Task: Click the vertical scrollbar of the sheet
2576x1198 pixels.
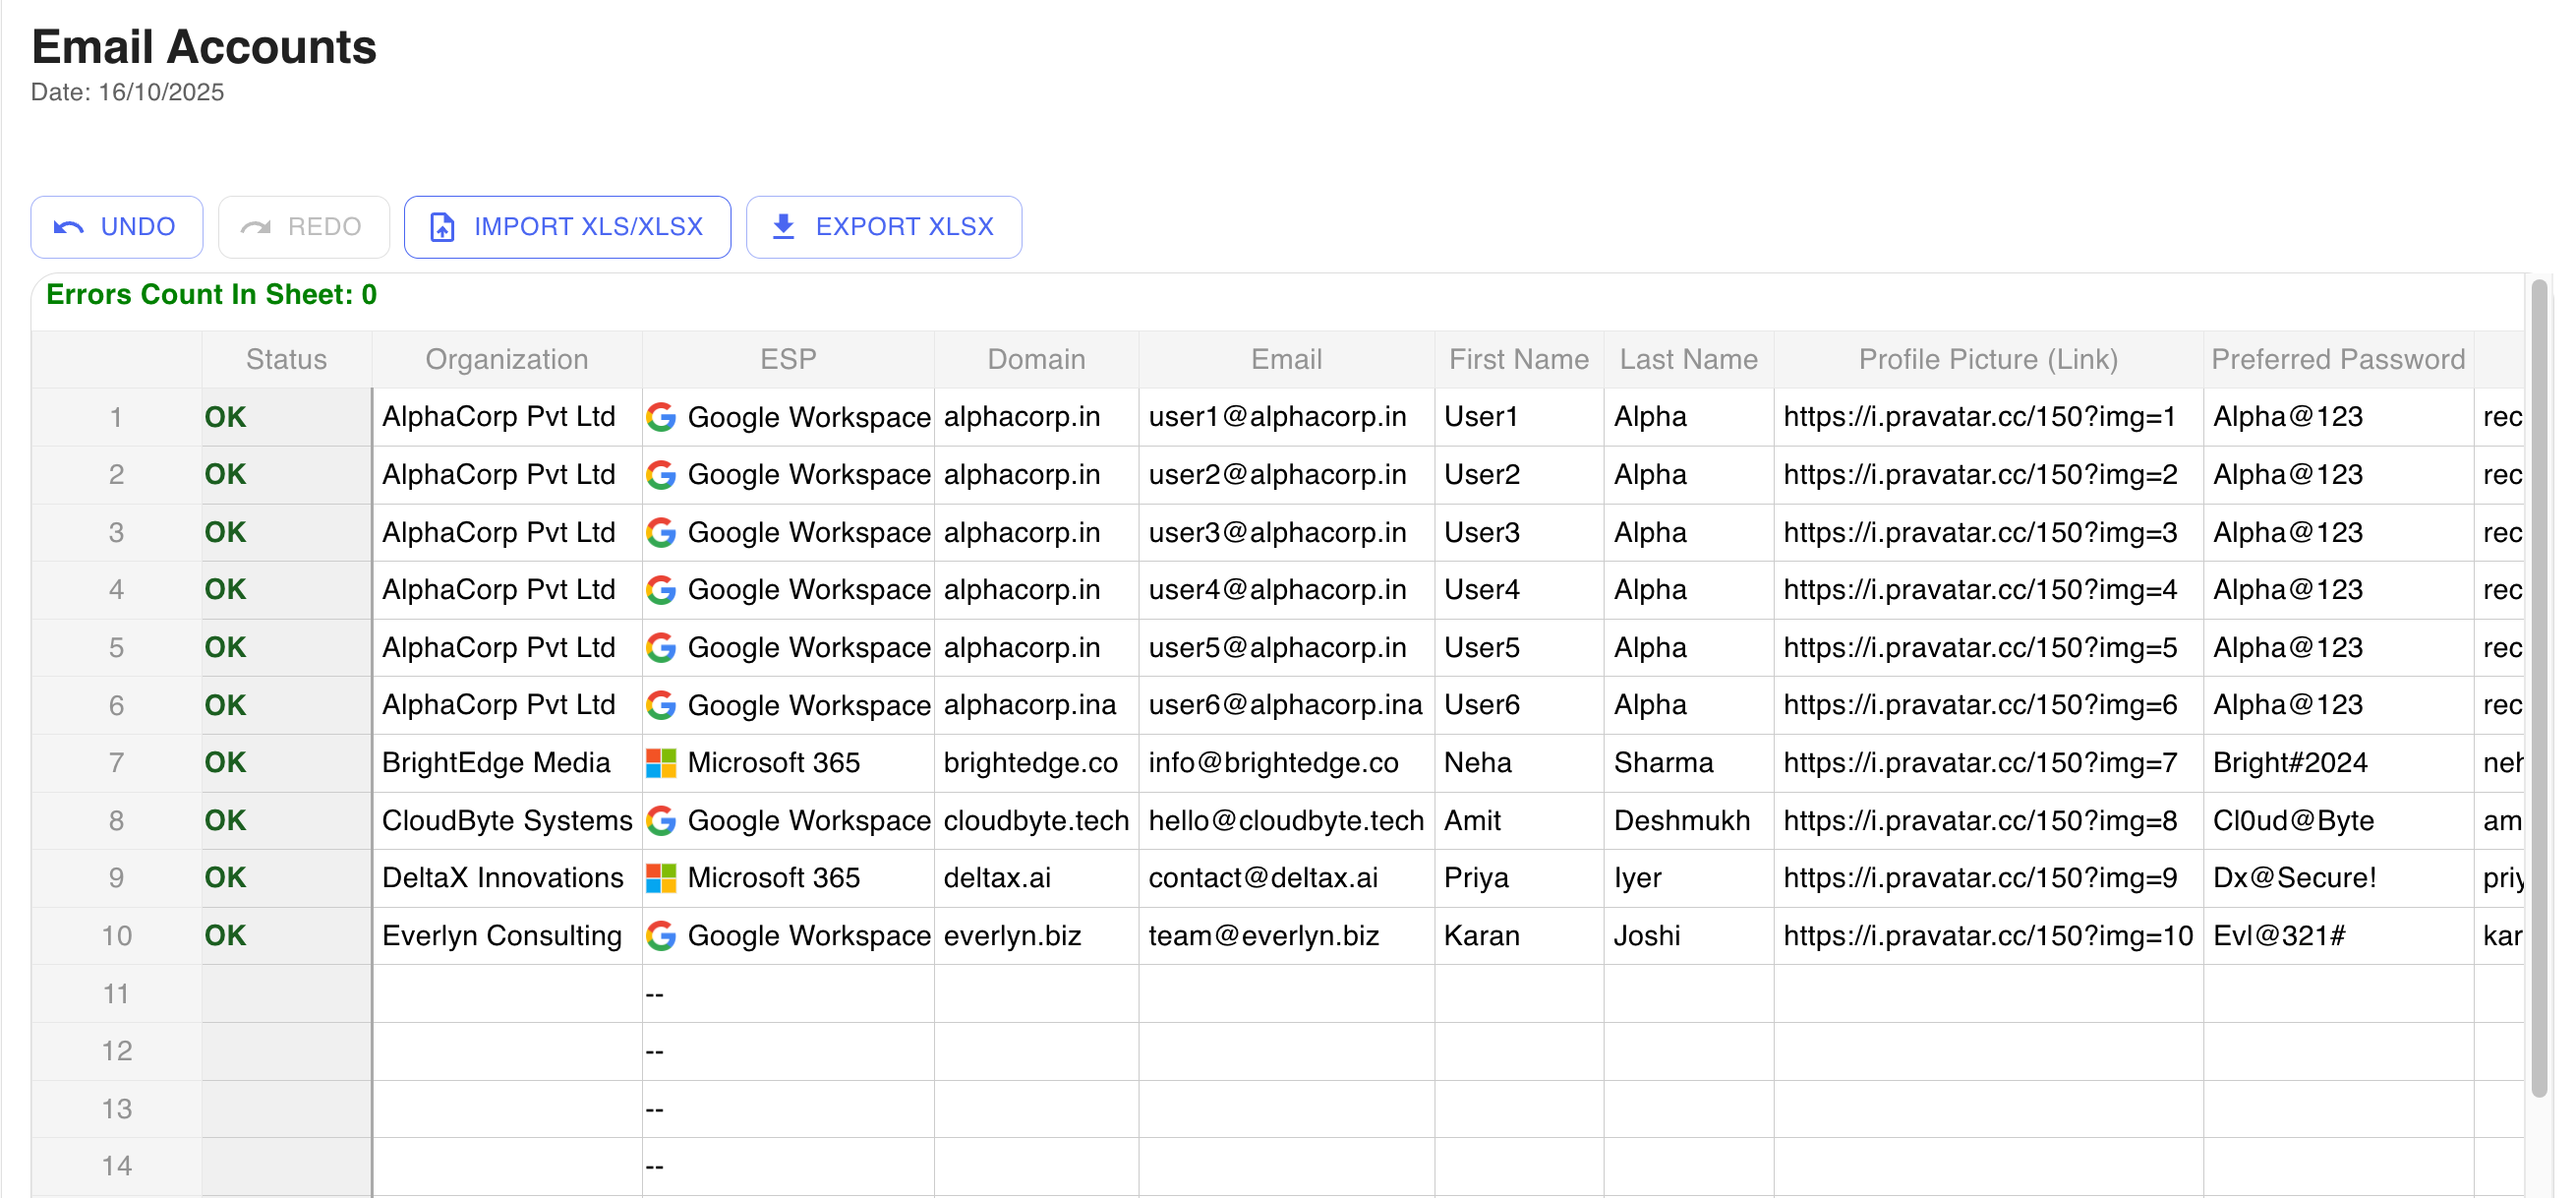Action: pyautogui.click(x=2538, y=688)
